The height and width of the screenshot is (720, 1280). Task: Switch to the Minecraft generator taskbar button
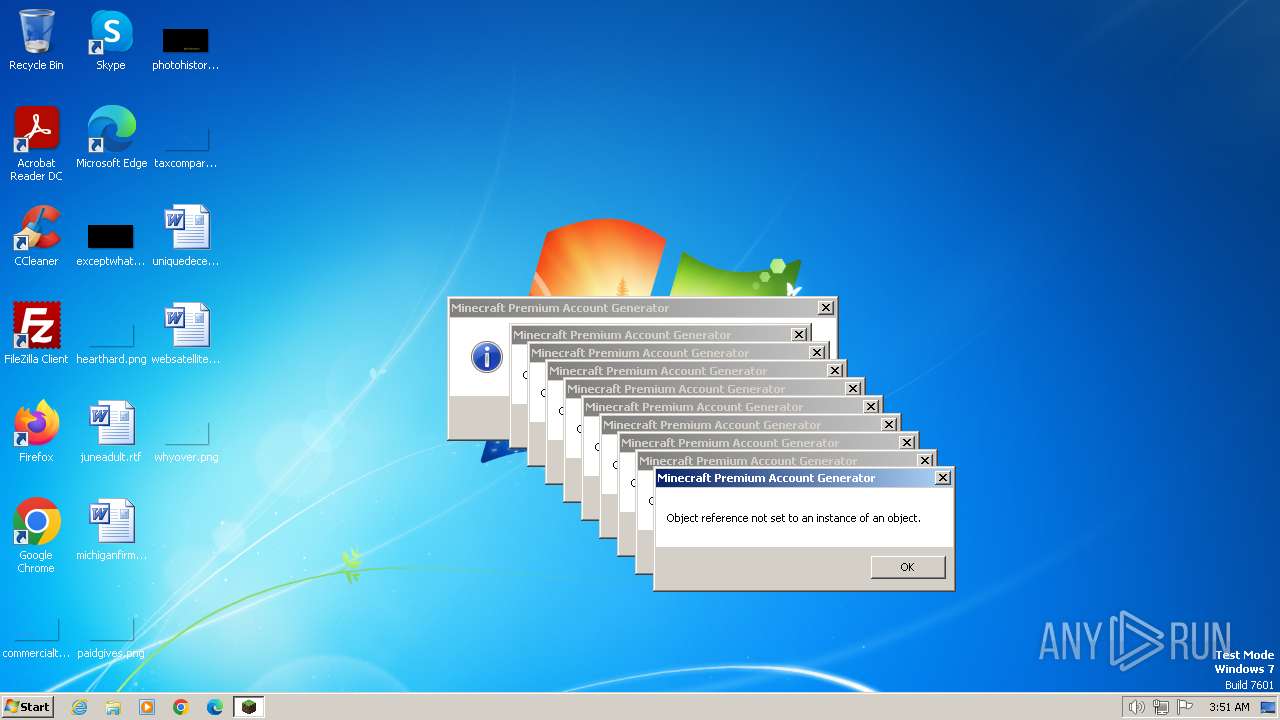pos(248,707)
